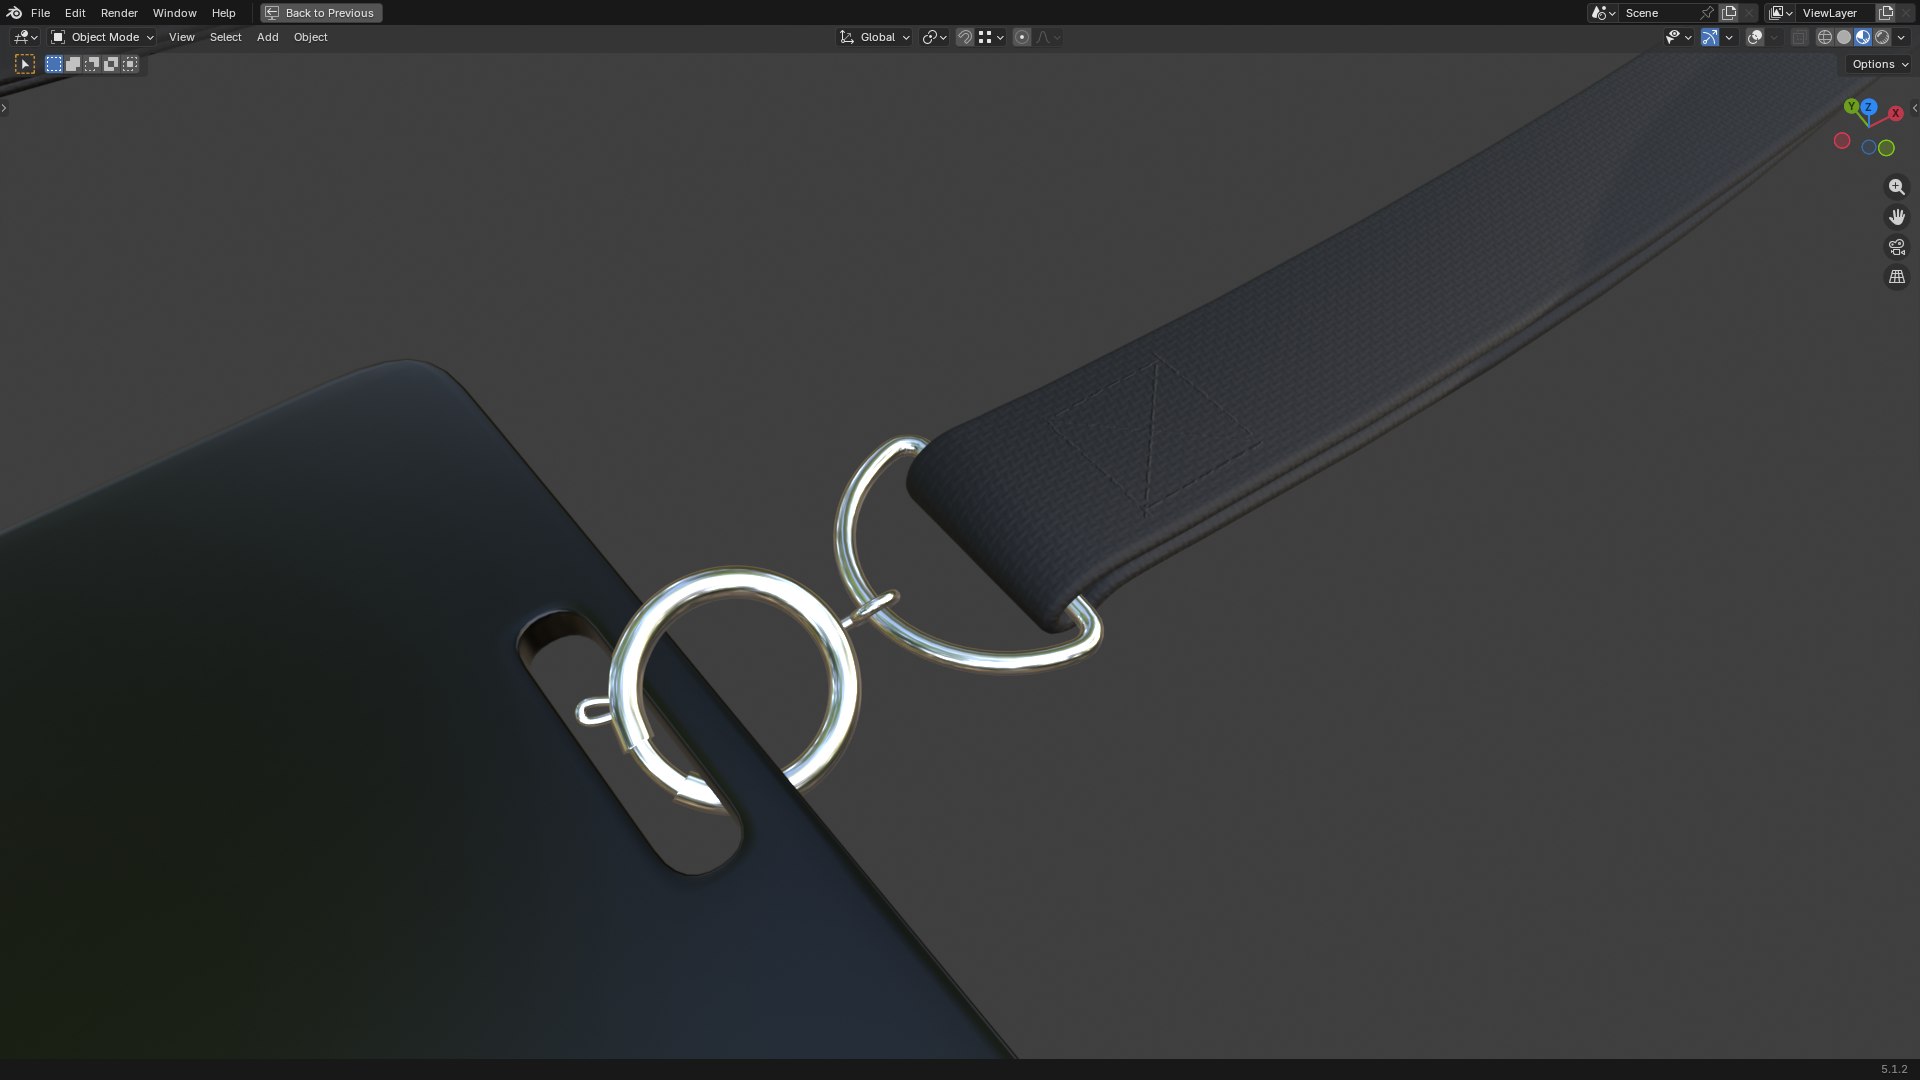Switch to Wireframe viewport shading
Screen dimensions: 1920x1080
click(x=1825, y=37)
